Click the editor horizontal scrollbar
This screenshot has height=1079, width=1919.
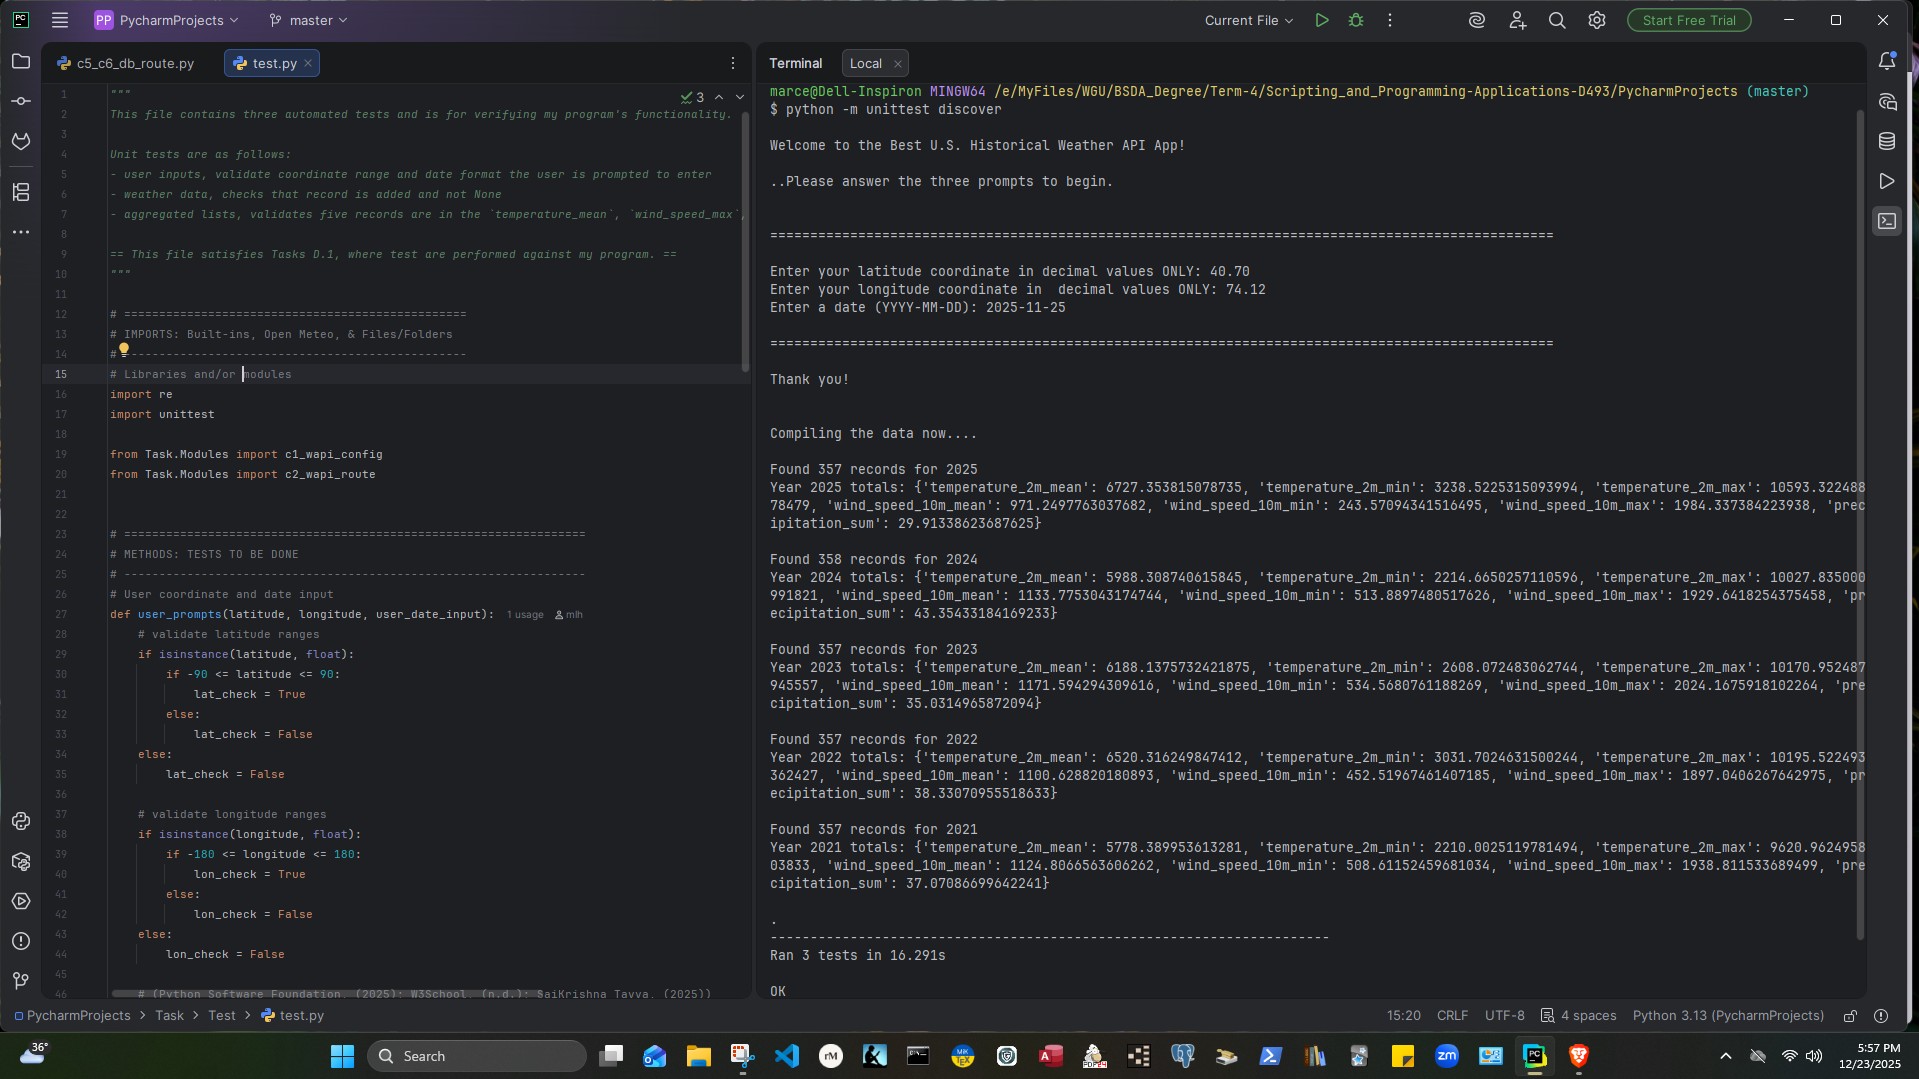coord(325,994)
